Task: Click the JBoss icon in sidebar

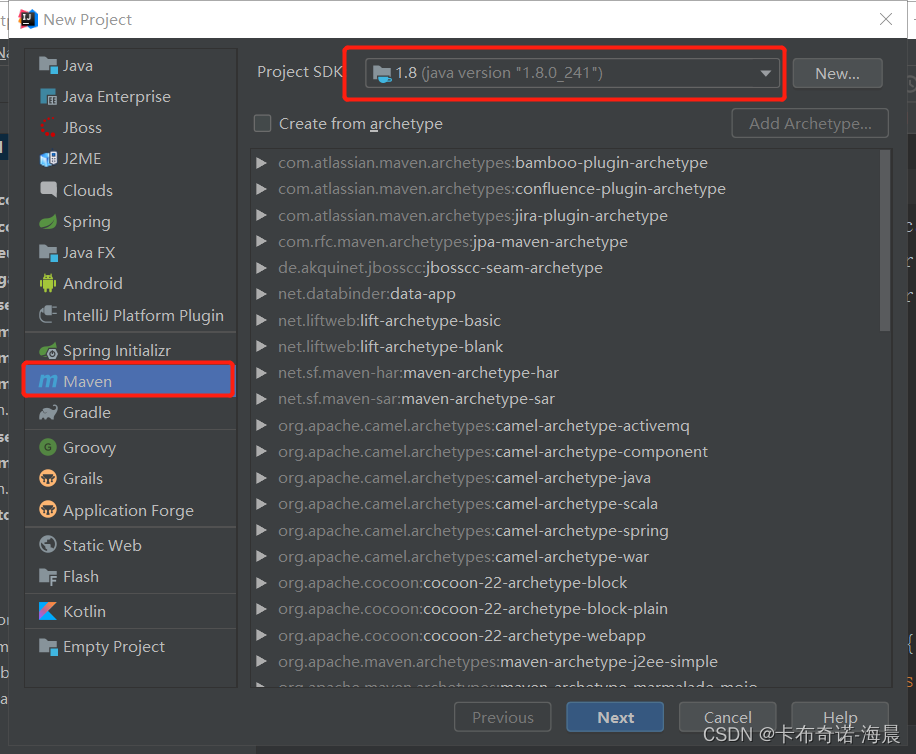Action: (x=48, y=127)
